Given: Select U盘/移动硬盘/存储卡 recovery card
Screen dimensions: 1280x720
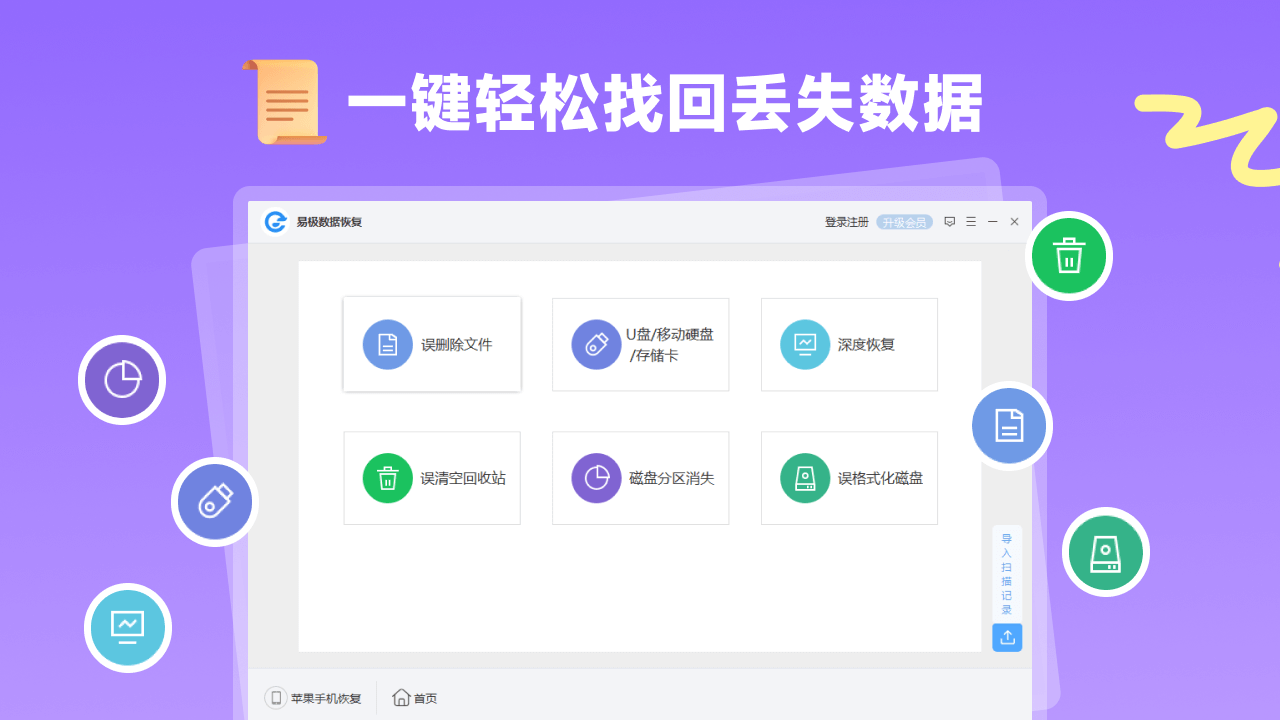Looking at the screenshot, I should click(640, 344).
